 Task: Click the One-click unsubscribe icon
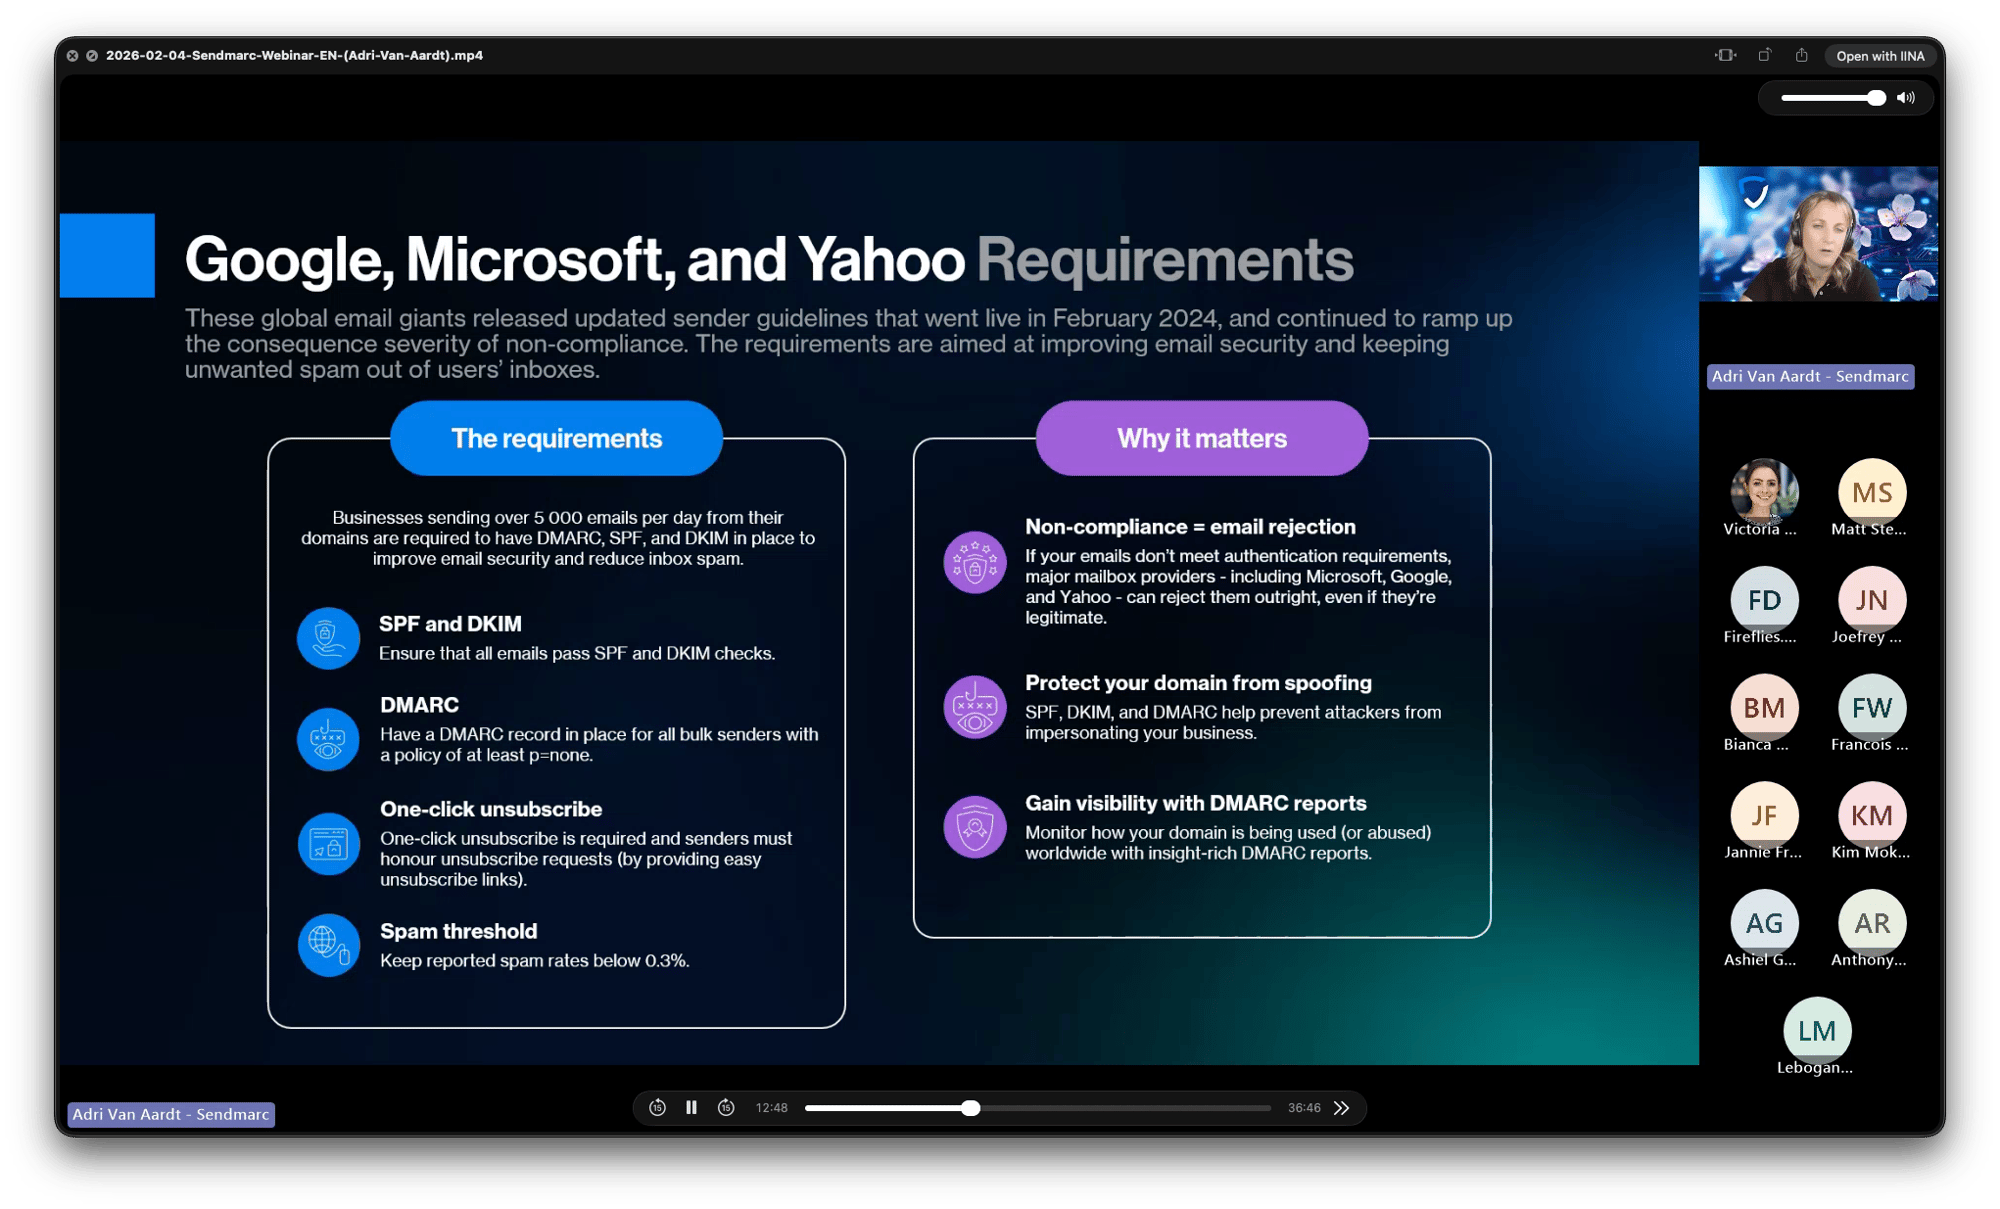(x=328, y=844)
